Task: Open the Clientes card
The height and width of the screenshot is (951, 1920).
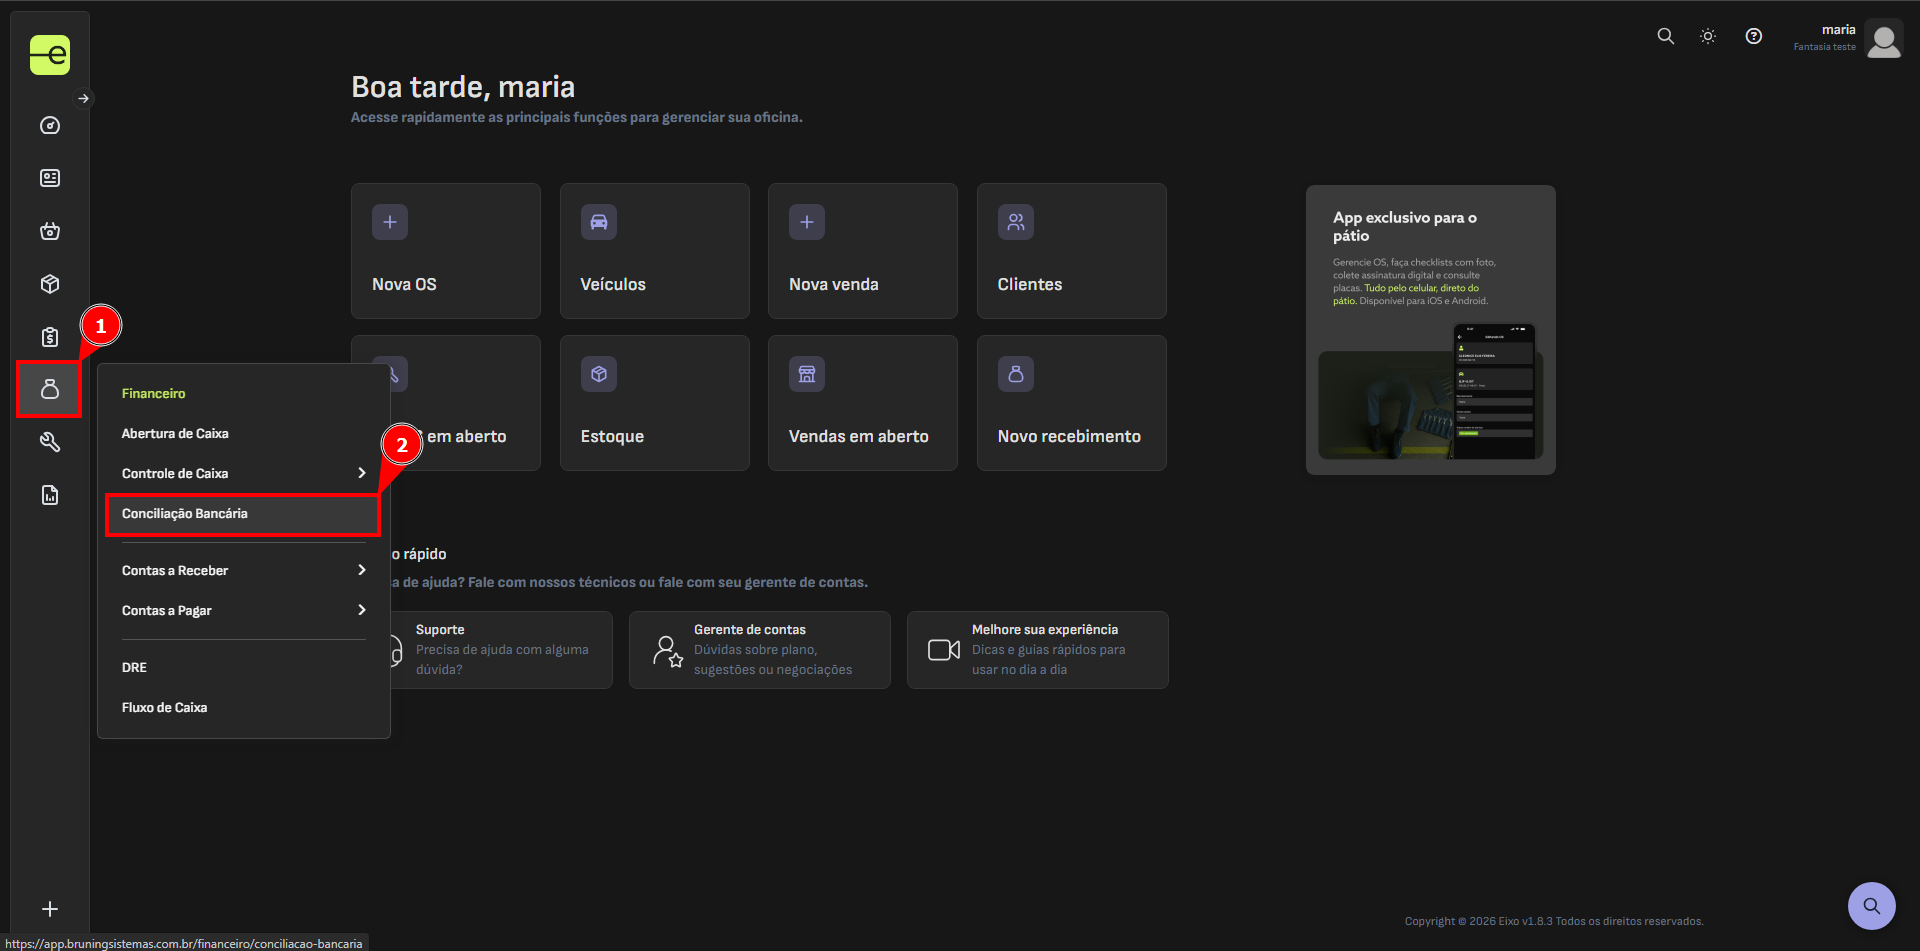Action: pos(1072,251)
